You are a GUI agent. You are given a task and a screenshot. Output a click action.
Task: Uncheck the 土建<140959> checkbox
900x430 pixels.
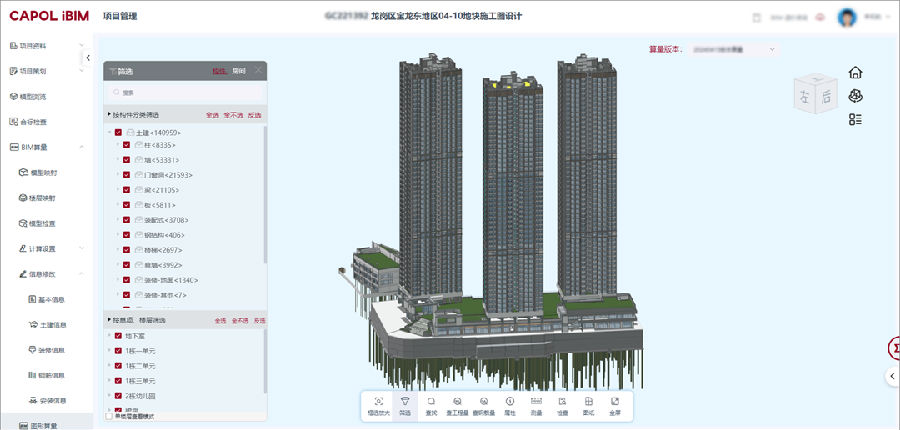(118, 132)
